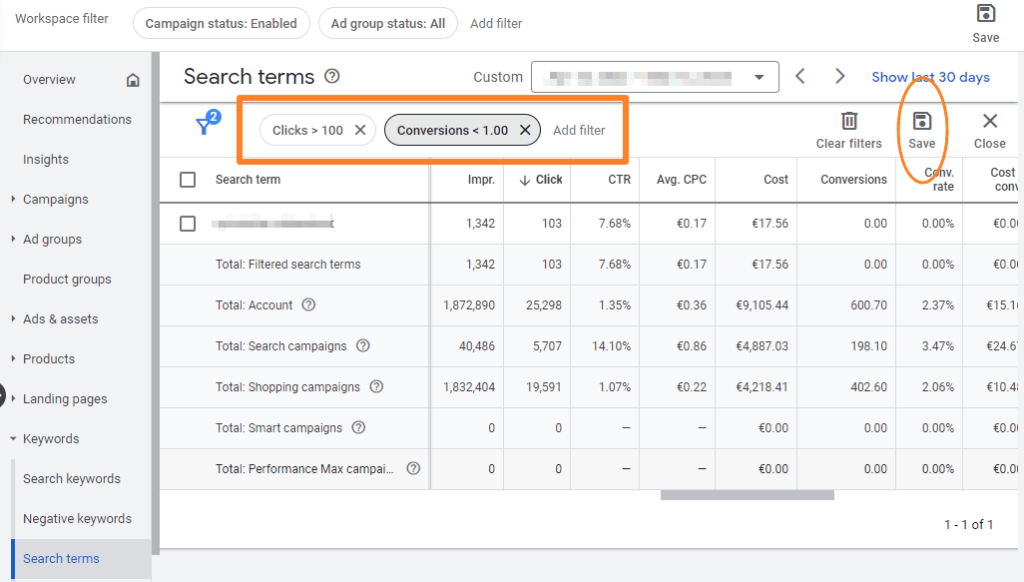Image resolution: width=1024 pixels, height=582 pixels.
Task: Open Product groups in the sidebar
Action: tap(67, 279)
